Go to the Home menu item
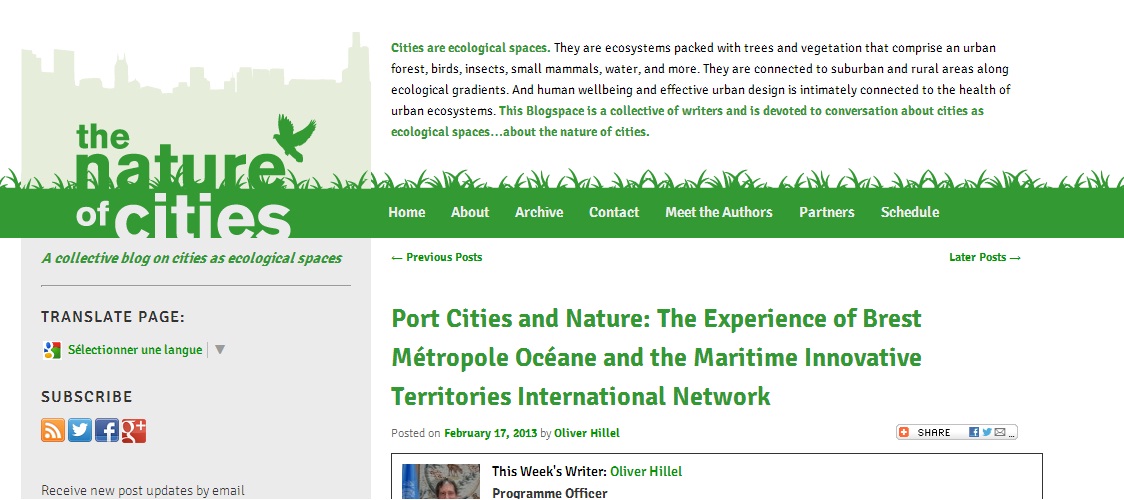This screenshot has height=500, width=1124. (406, 212)
